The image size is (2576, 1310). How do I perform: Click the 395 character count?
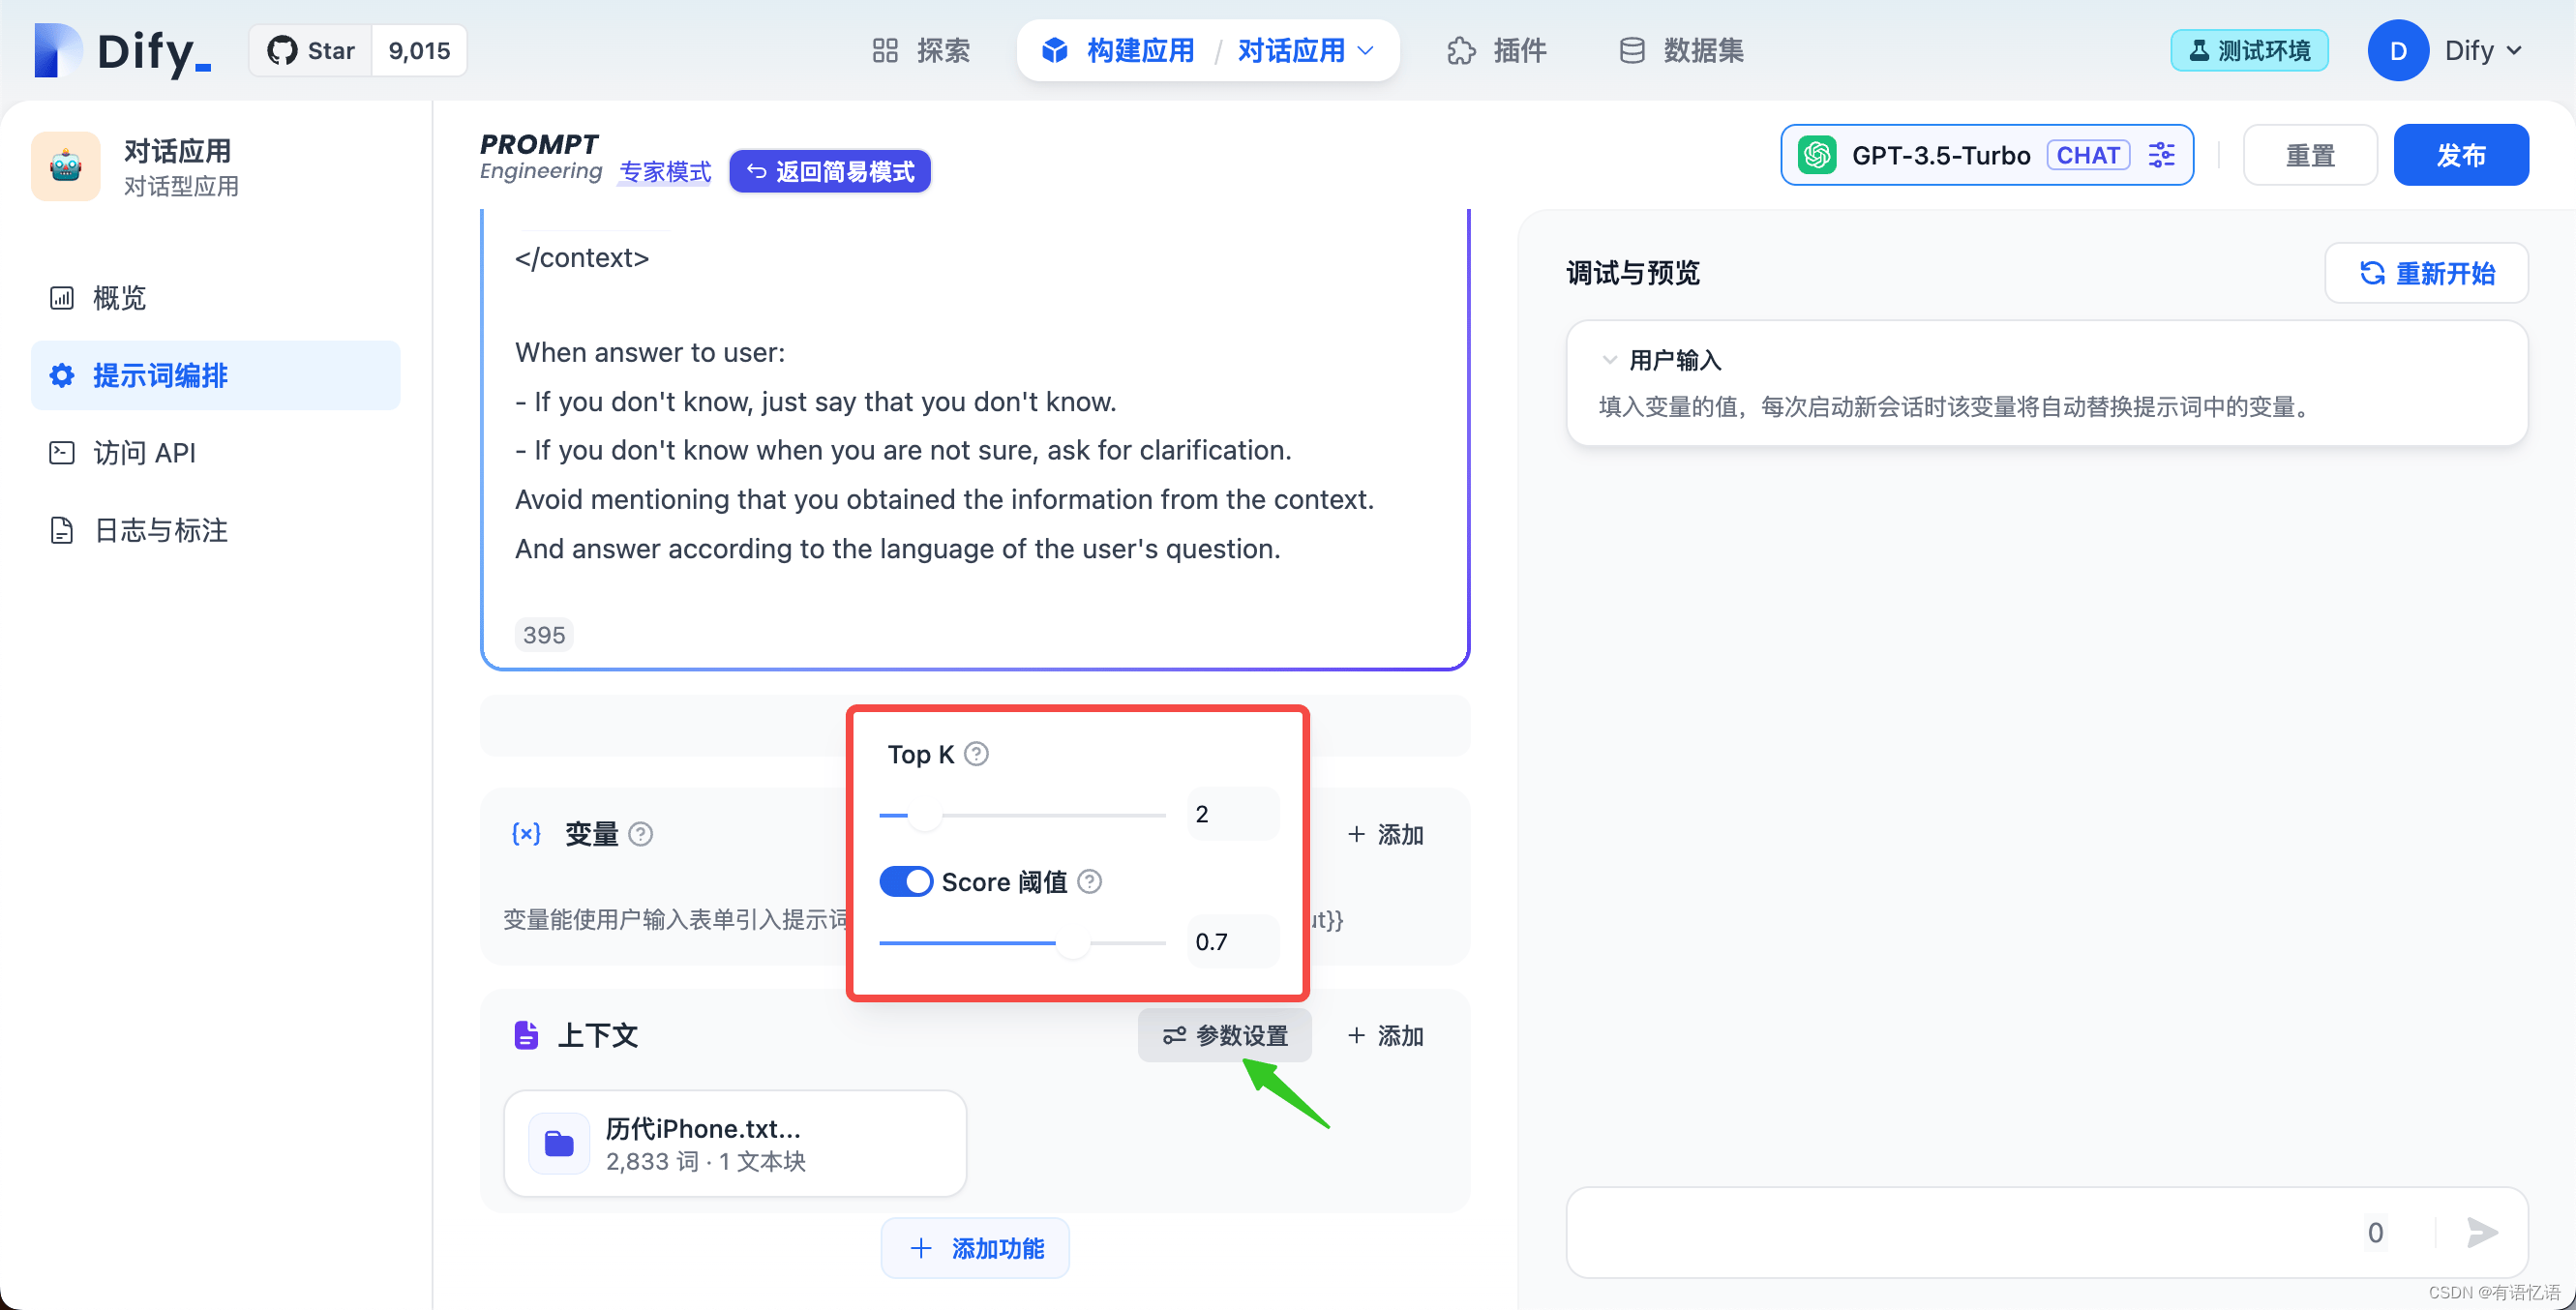pyautogui.click(x=544, y=635)
